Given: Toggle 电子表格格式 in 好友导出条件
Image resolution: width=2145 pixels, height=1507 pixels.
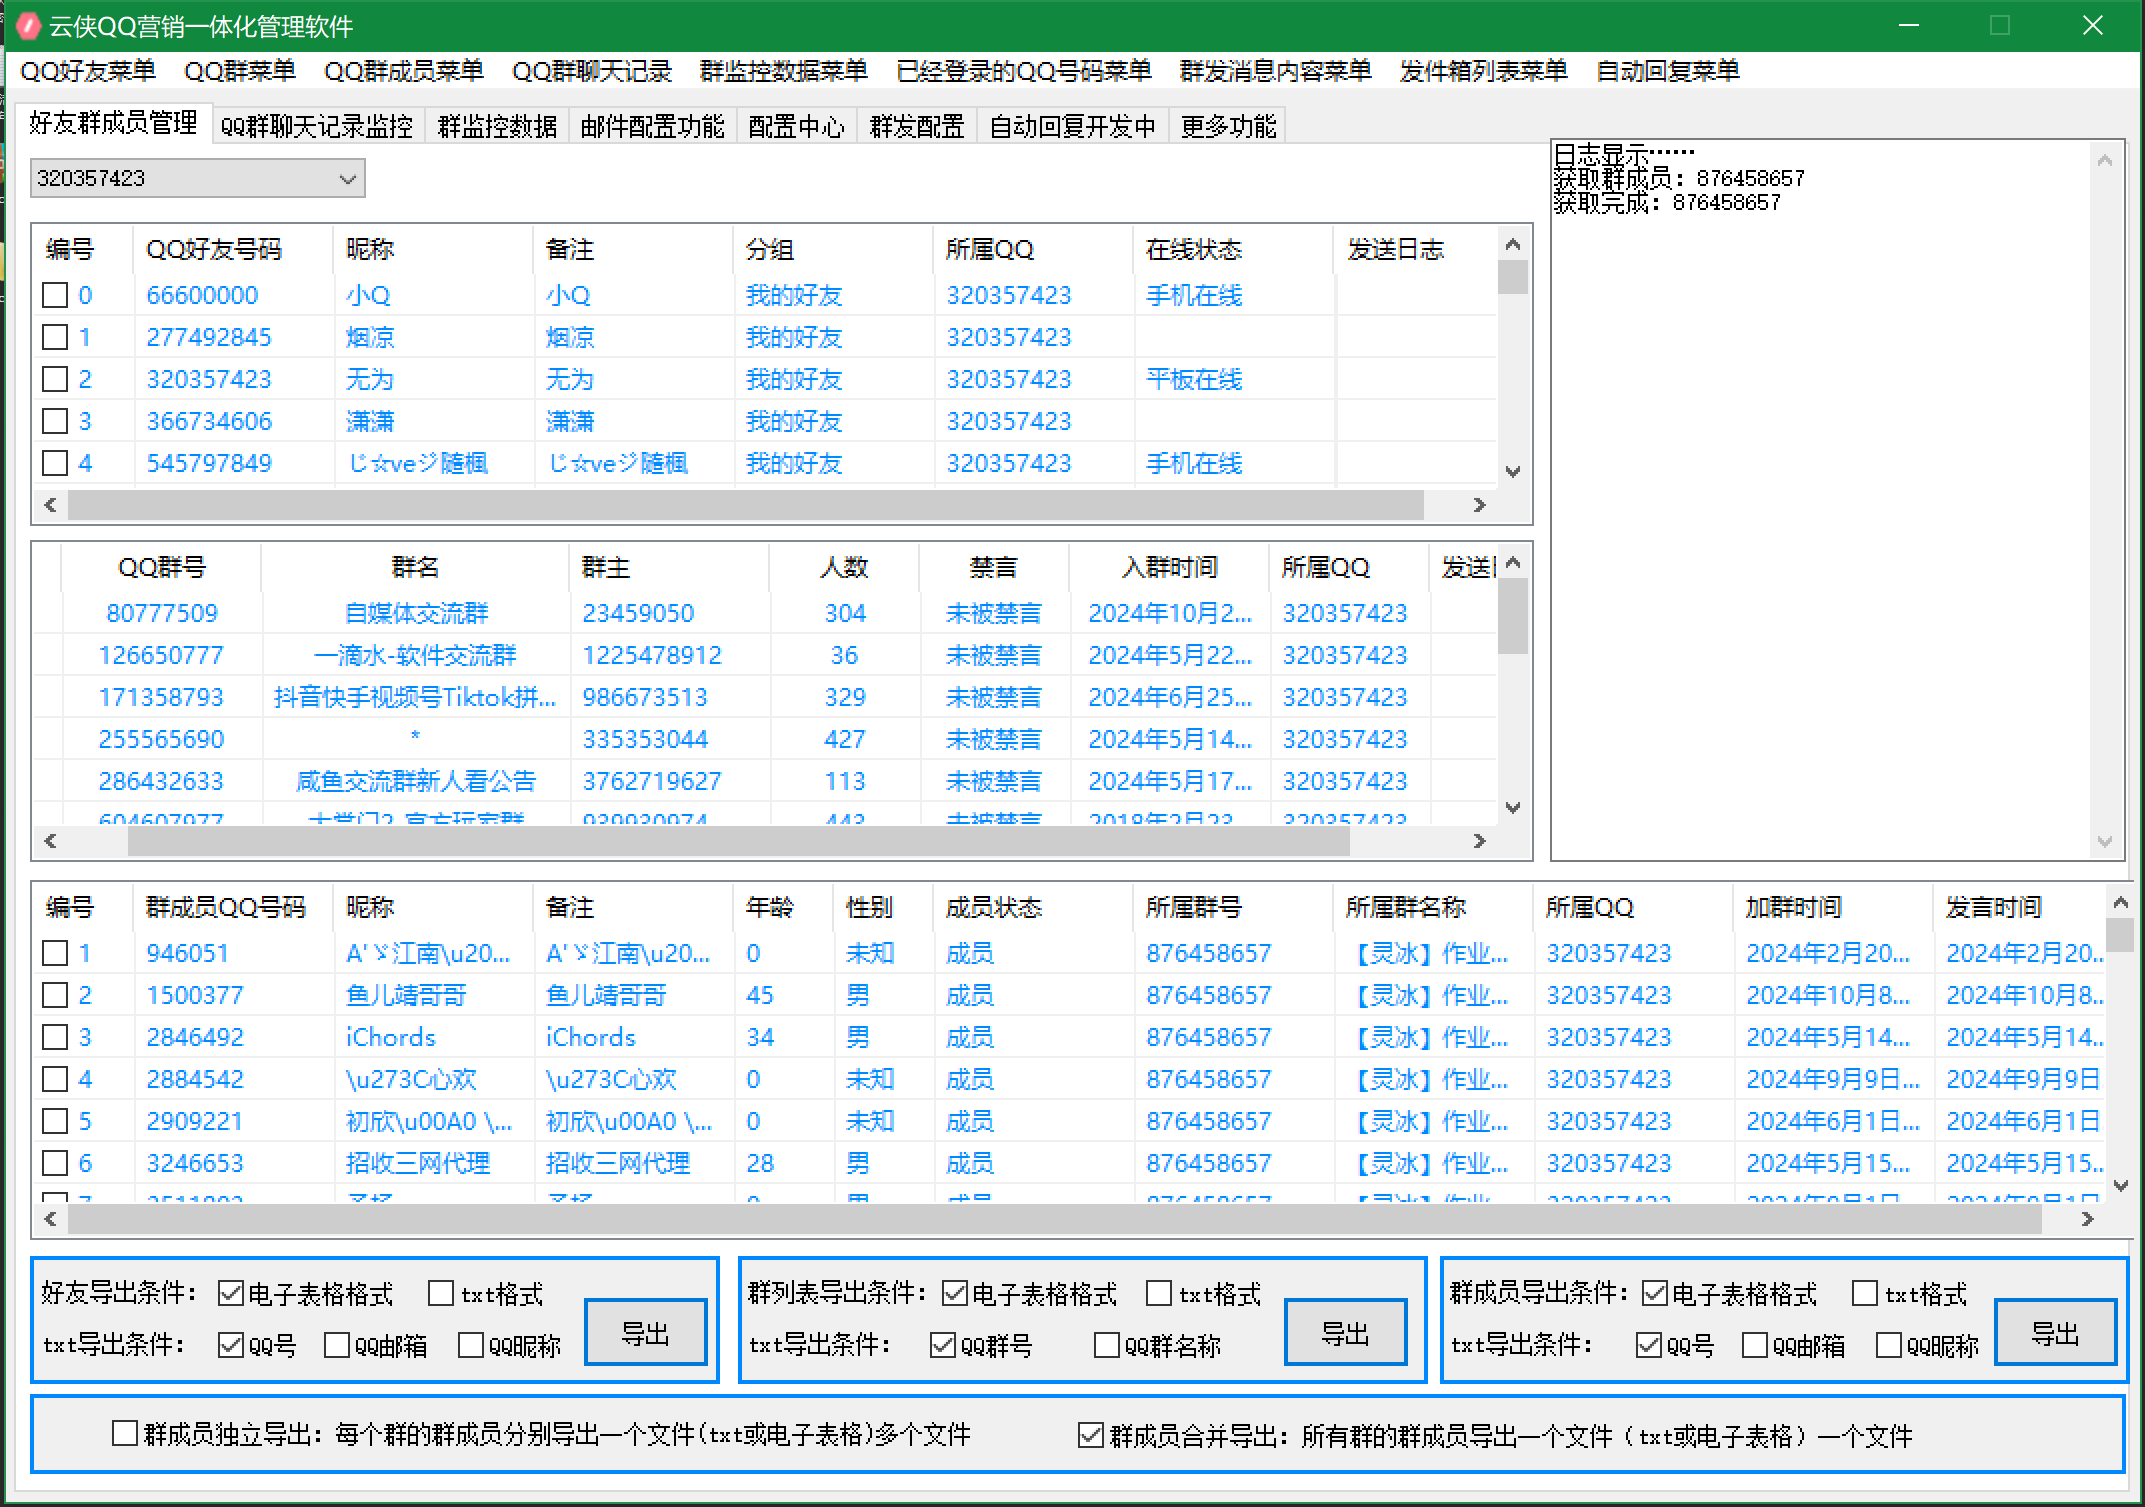Looking at the screenshot, I should tap(231, 1294).
